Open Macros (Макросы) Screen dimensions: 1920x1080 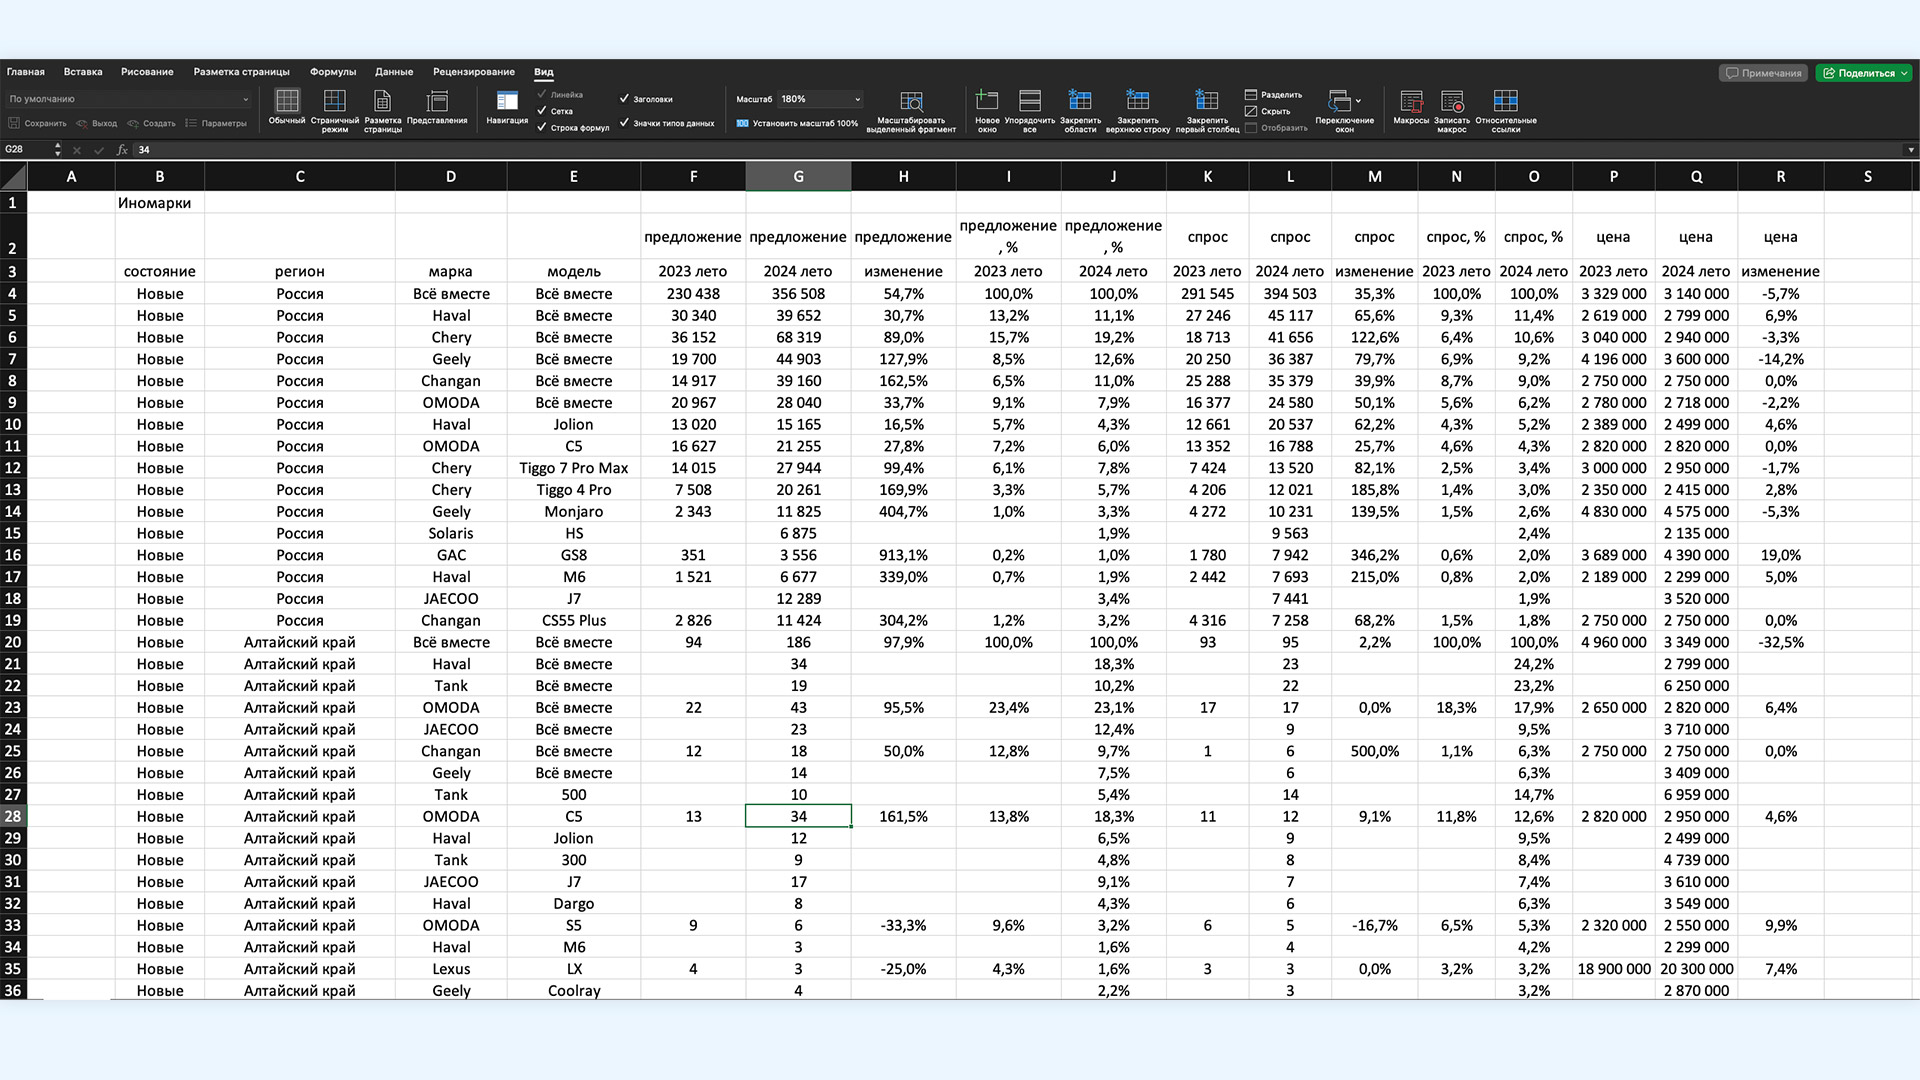click(1411, 108)
